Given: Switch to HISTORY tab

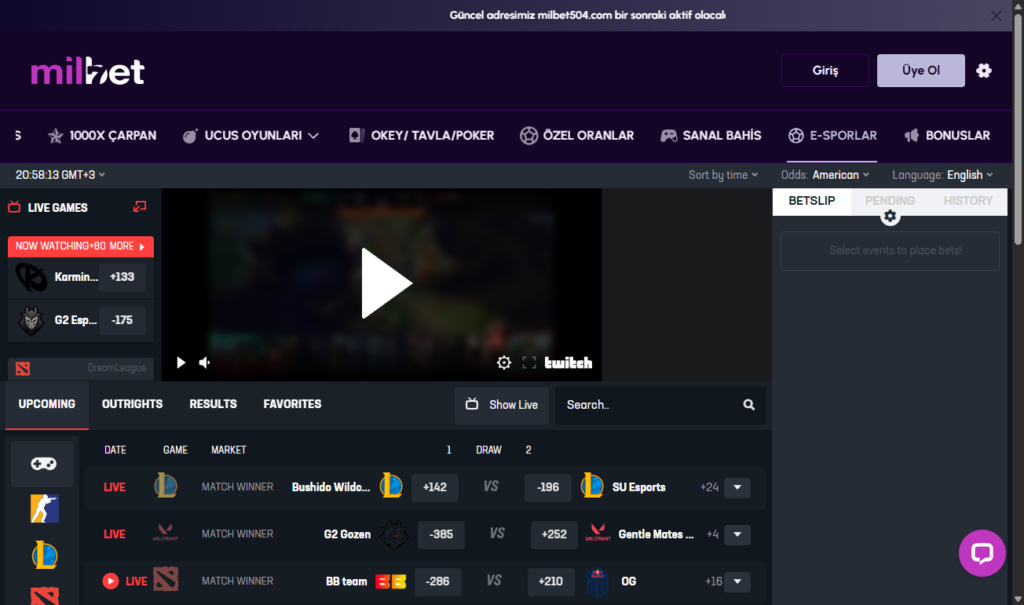Looking at the screenshot, I should (968, 201).
